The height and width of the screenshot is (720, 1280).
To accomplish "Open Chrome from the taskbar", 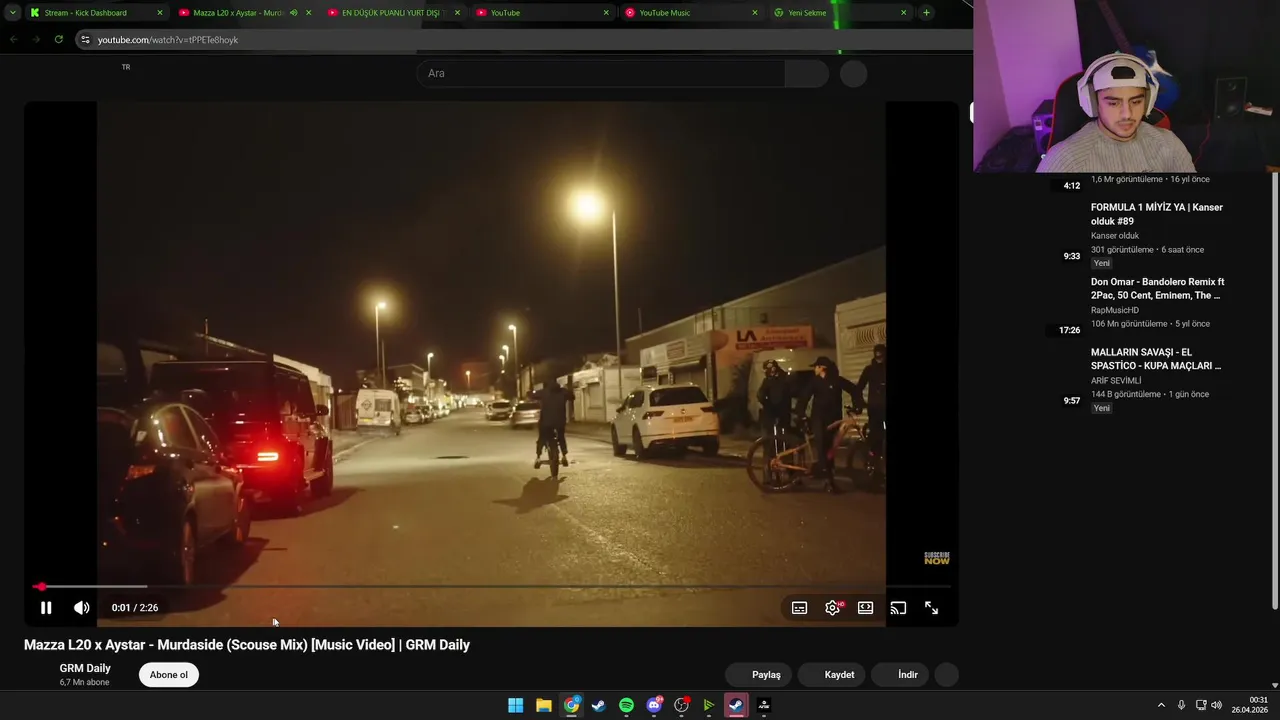I will (x=571, y=705).
